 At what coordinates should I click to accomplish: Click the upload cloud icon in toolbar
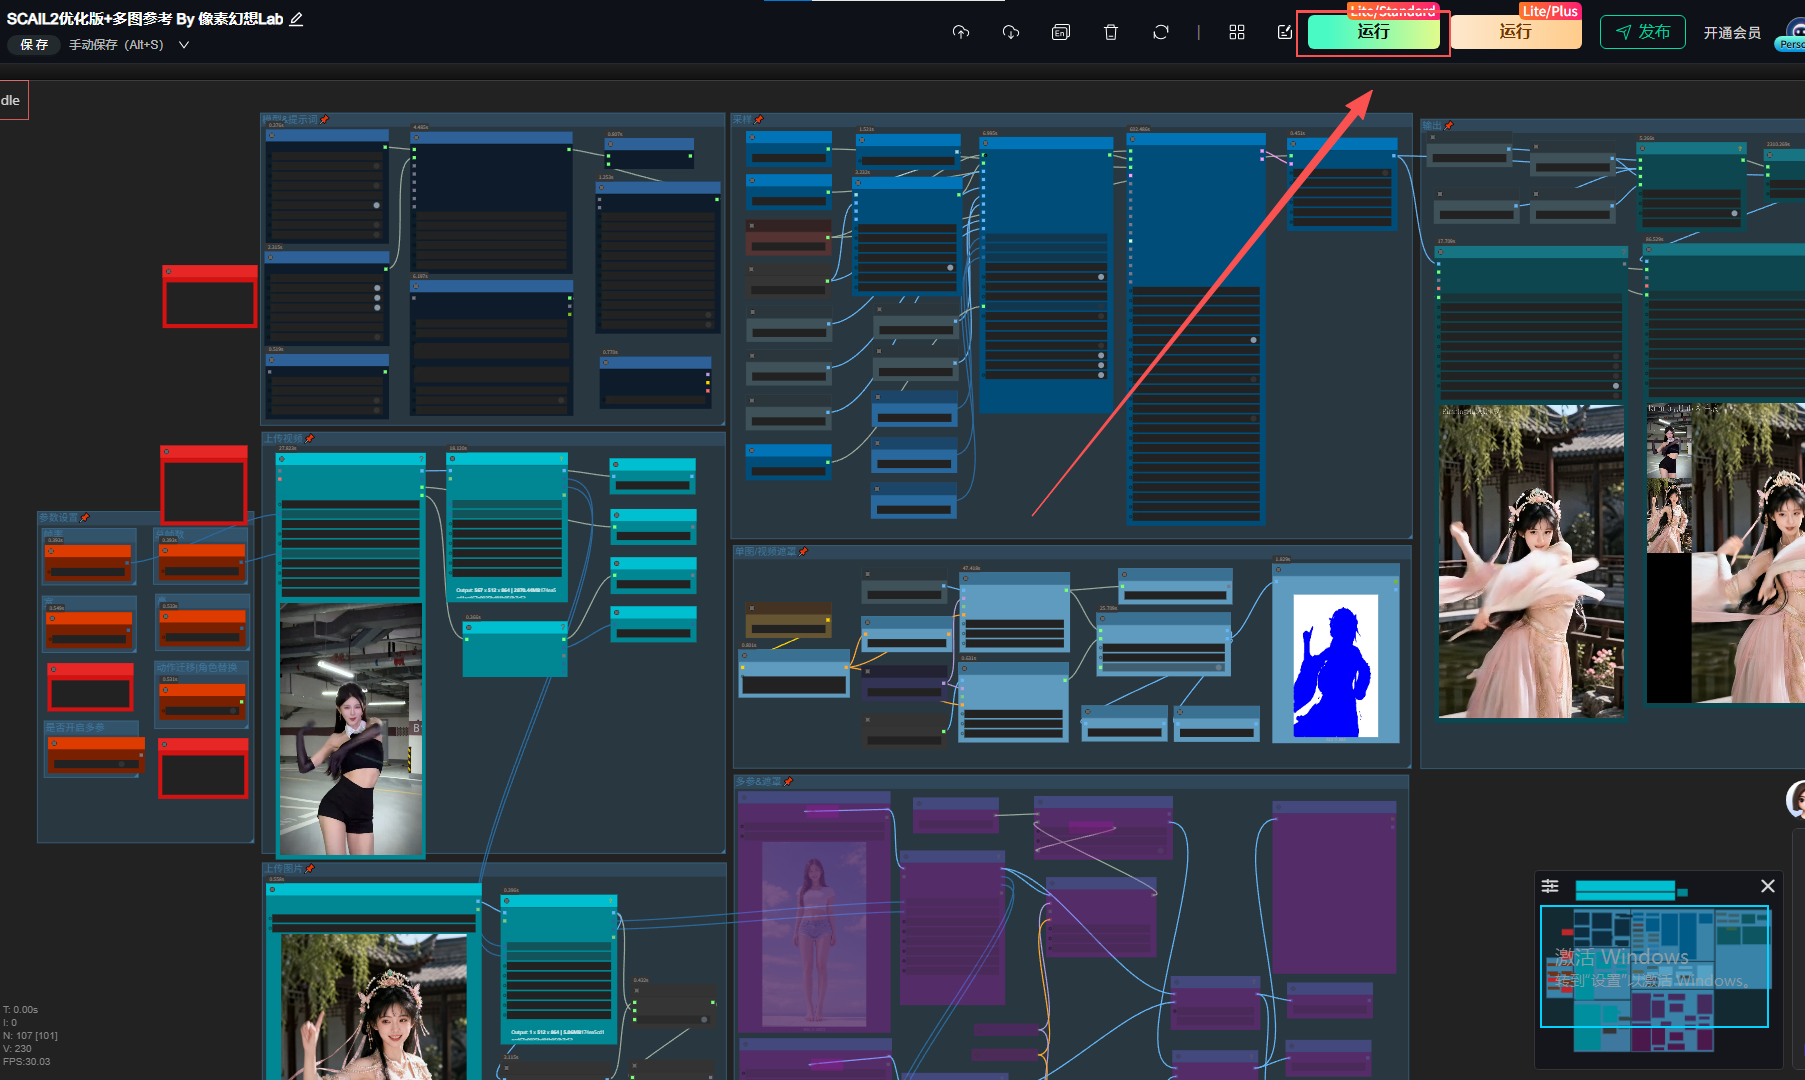point(961,32)
